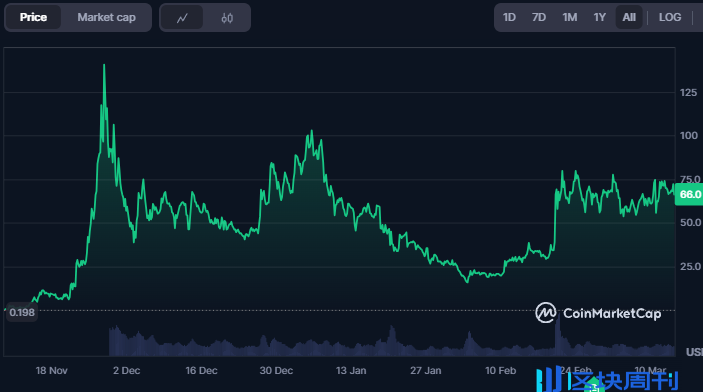Toggle the LOG scale option
The image size is (703, 392).
point(670,17)
